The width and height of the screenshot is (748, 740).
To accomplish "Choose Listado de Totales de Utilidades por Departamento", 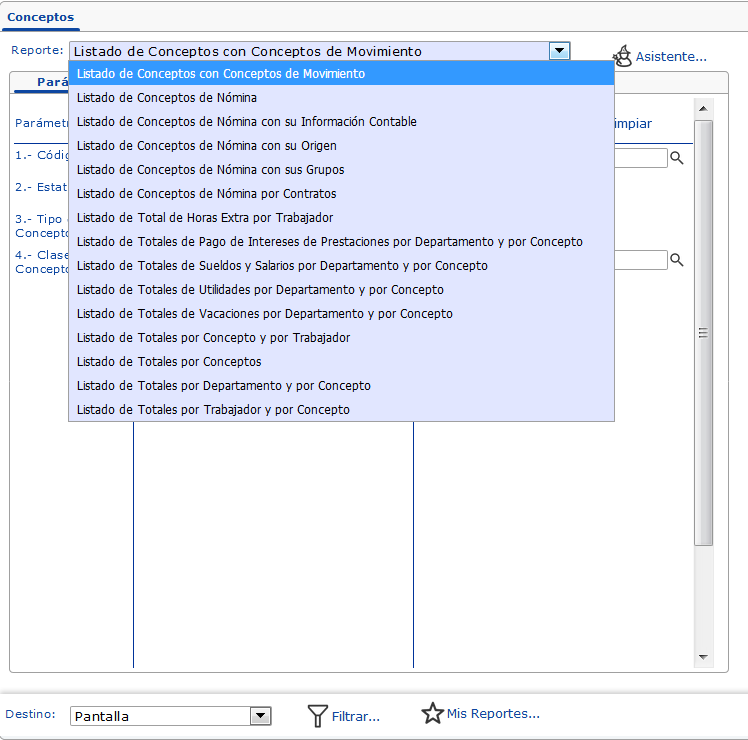I will [x=260, y=290].
